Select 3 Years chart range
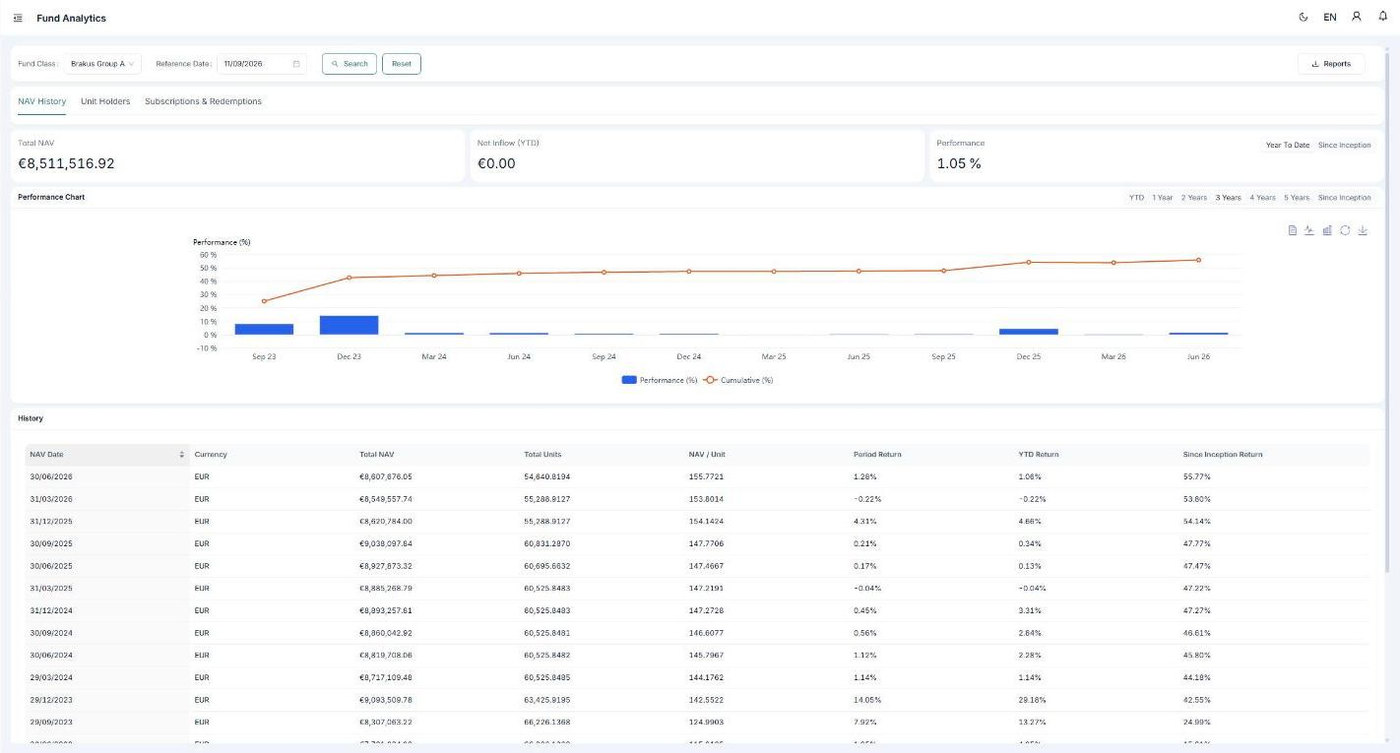1400x753 pixels. click(1228, 197)
